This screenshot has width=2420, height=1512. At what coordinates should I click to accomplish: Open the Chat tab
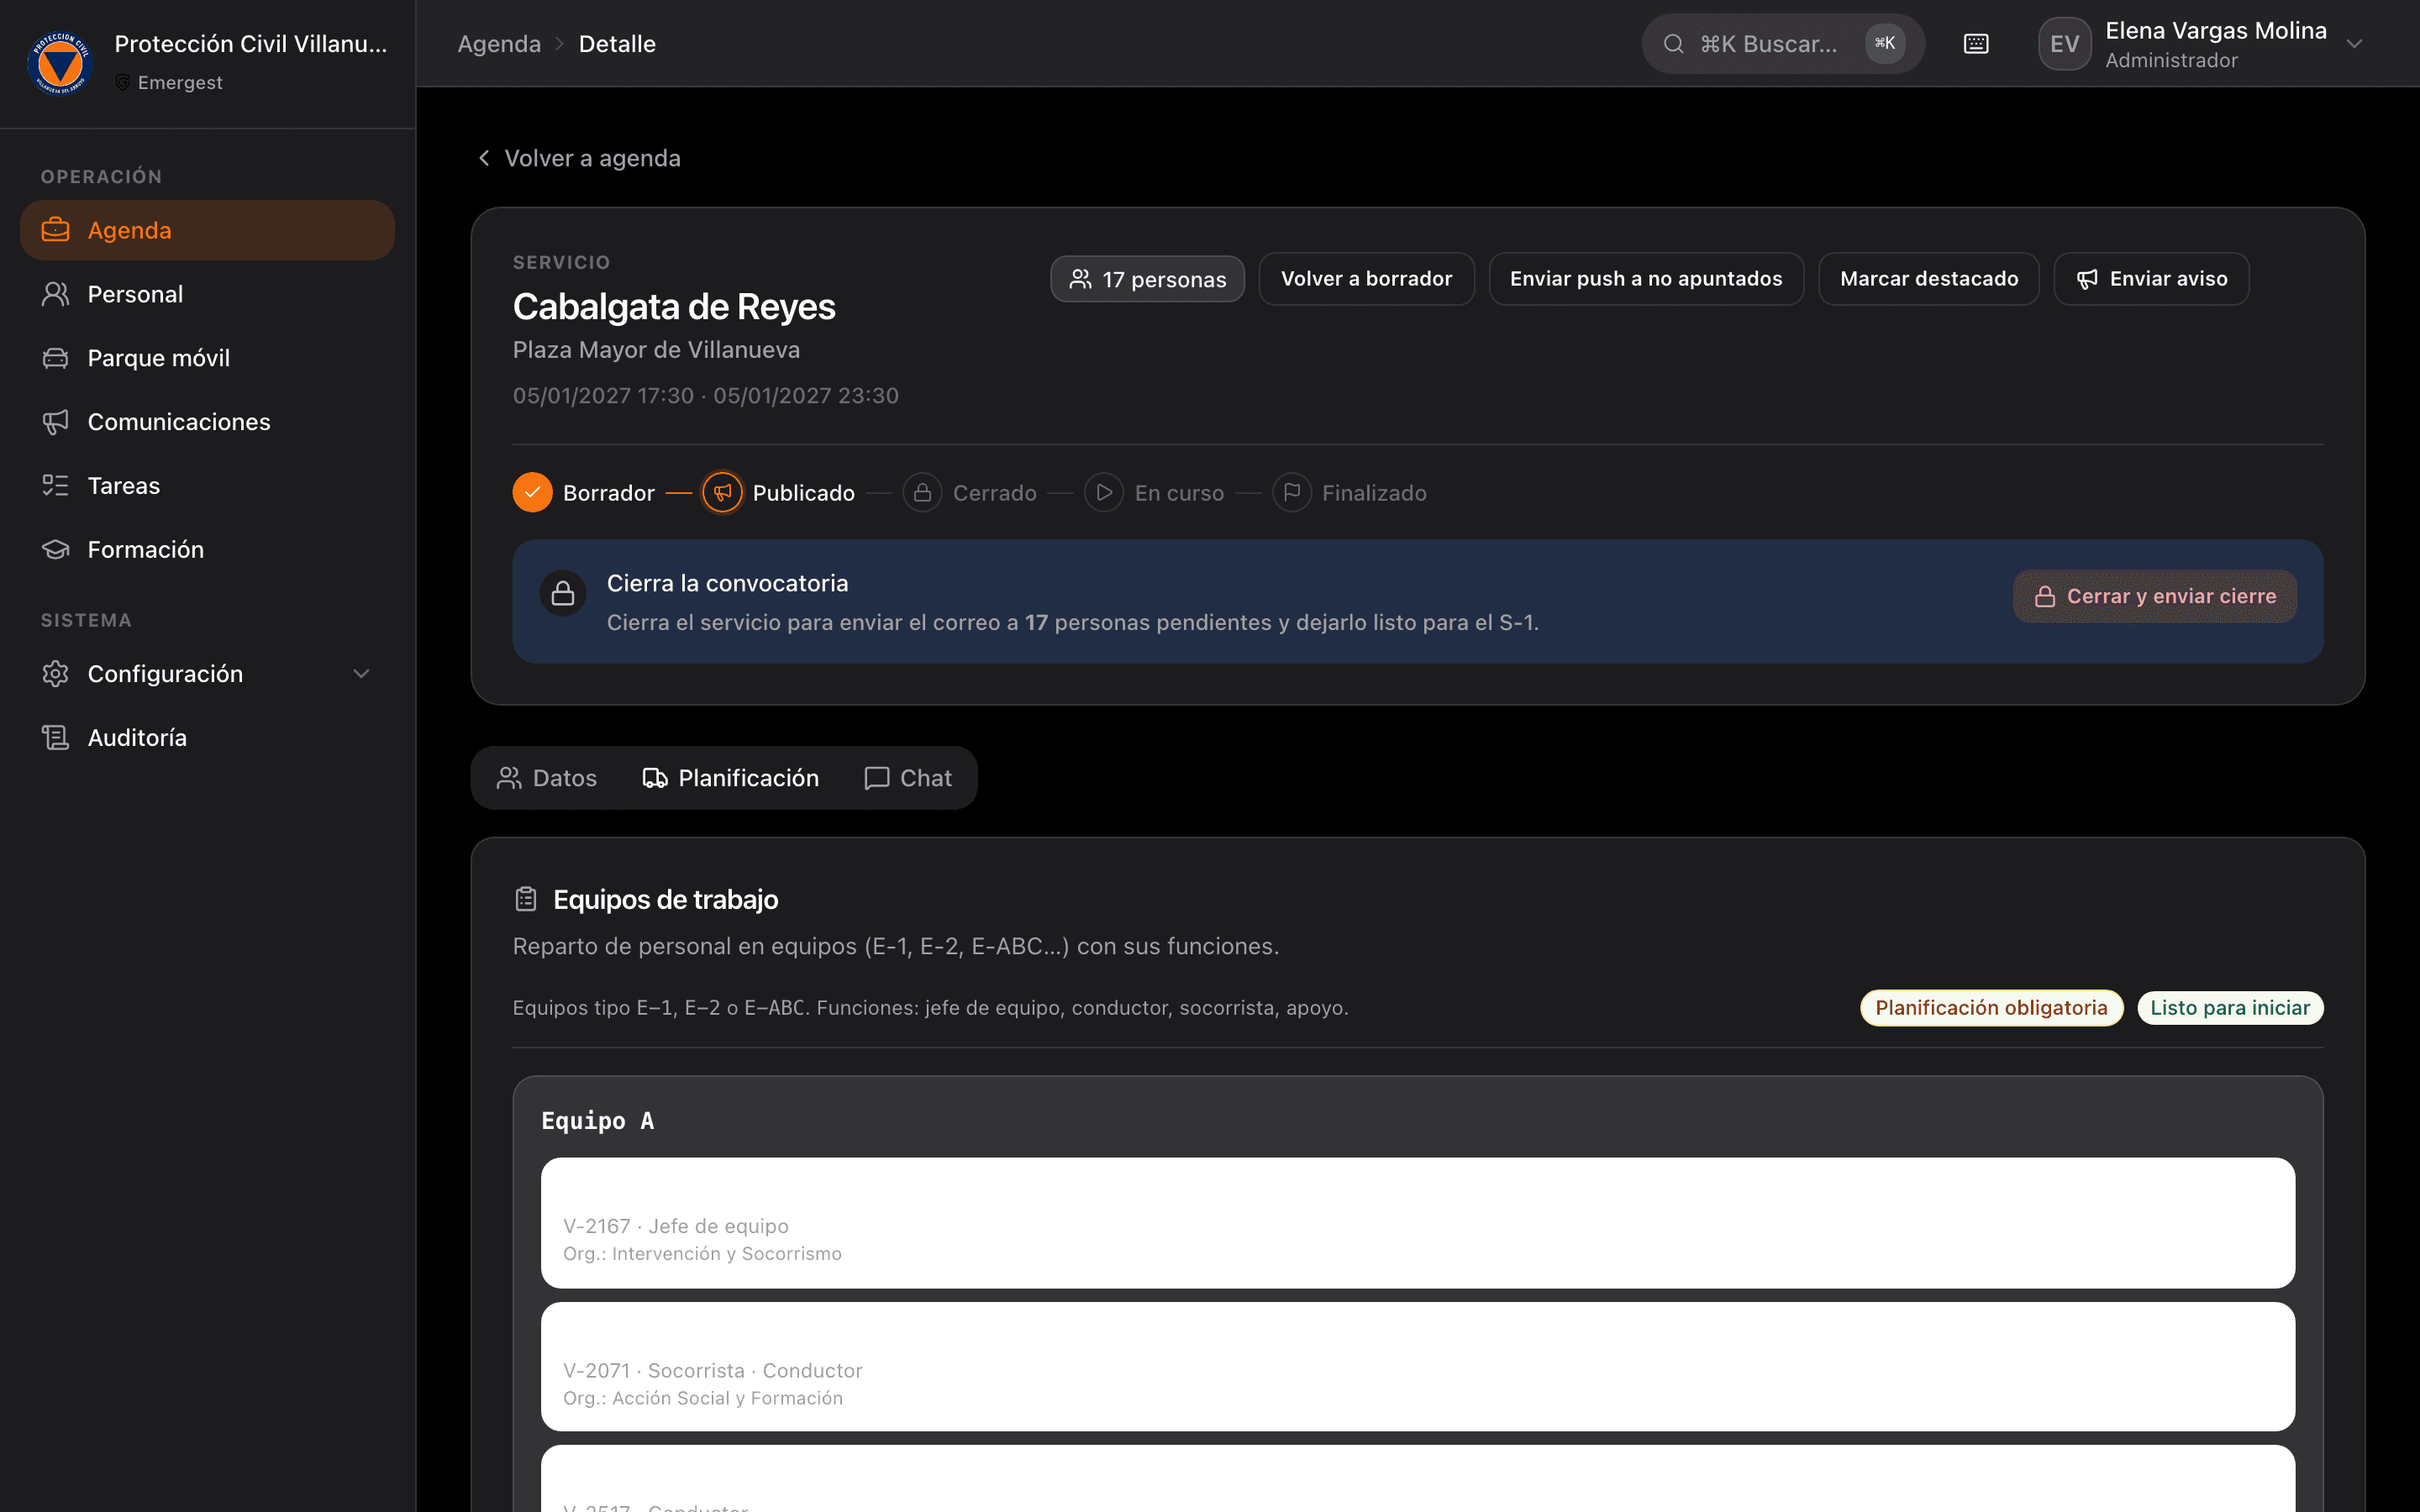(x=908, y=778)
